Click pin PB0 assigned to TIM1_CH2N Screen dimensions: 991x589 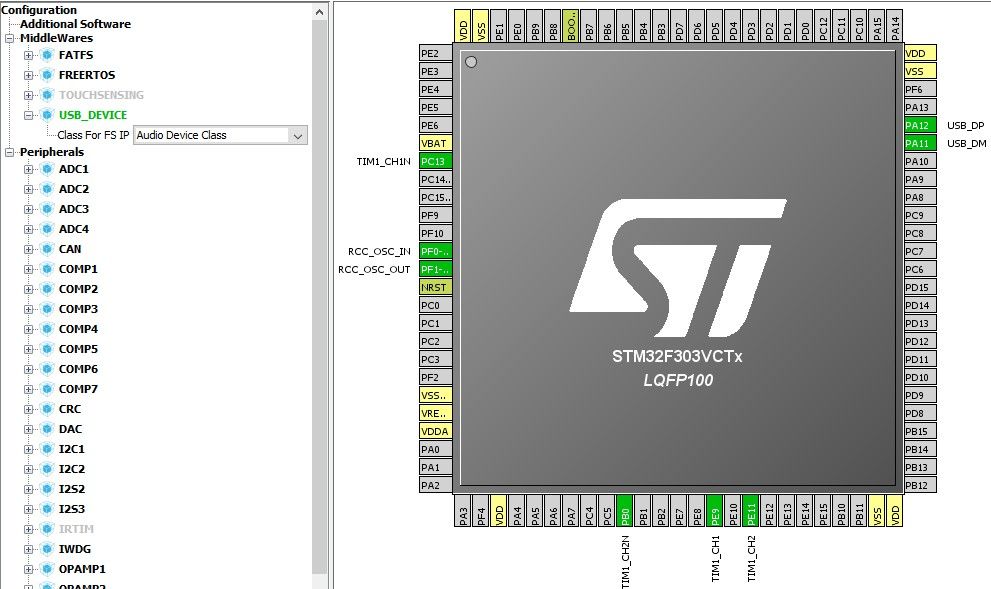click(x=624, y=511)
